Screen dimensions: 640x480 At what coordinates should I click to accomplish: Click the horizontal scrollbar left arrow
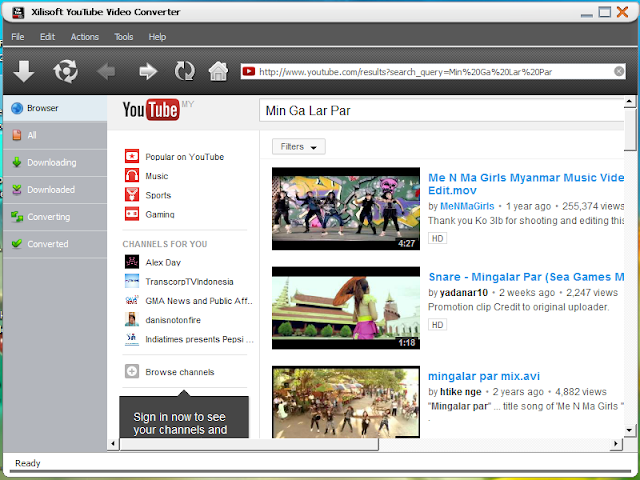[113, 444]
